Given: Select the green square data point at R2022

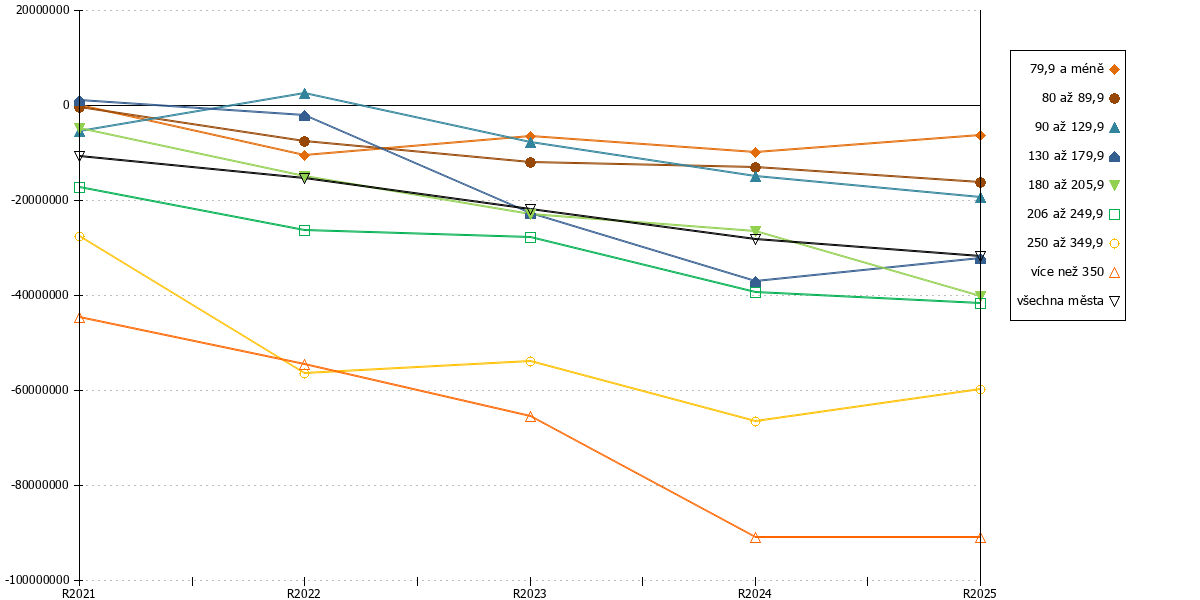Looking at the screenshot, I should pos(304,230).
